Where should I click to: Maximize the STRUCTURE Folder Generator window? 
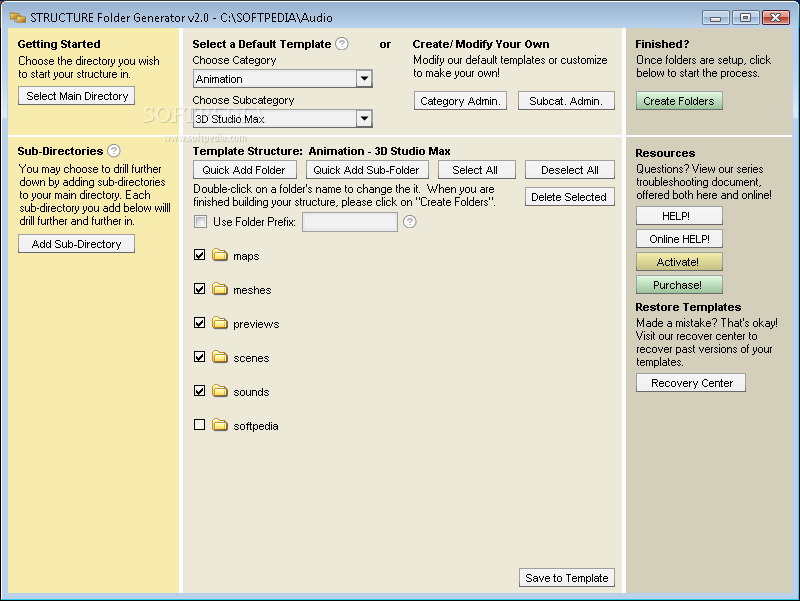(745, 17)
